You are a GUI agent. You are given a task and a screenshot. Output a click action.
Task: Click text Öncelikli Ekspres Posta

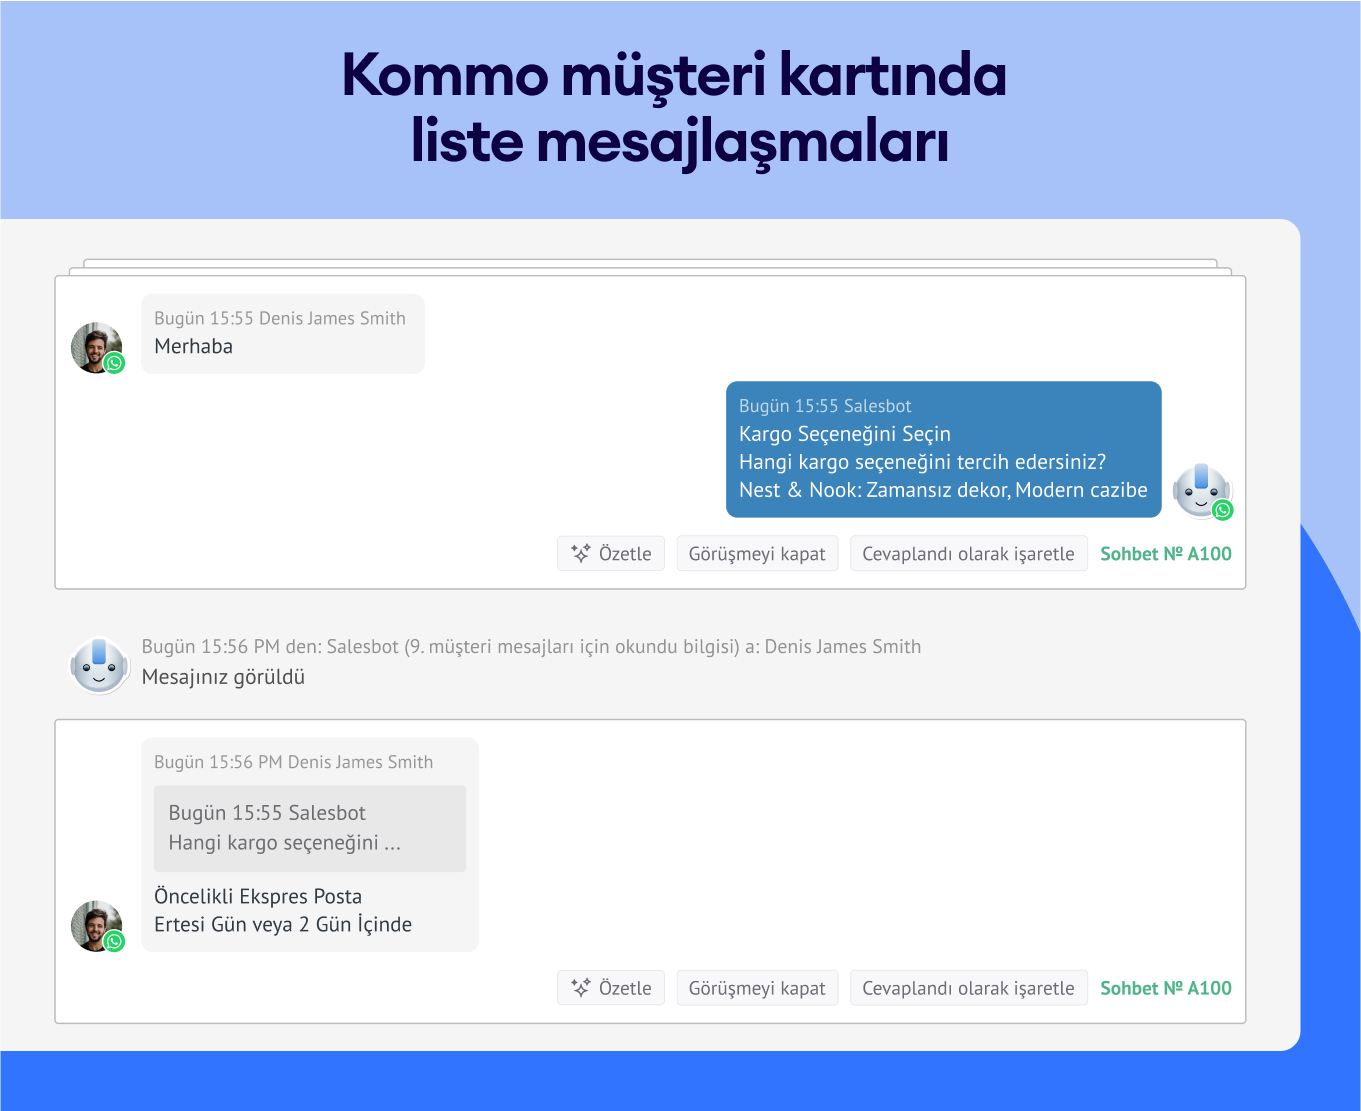click(258, 896)
